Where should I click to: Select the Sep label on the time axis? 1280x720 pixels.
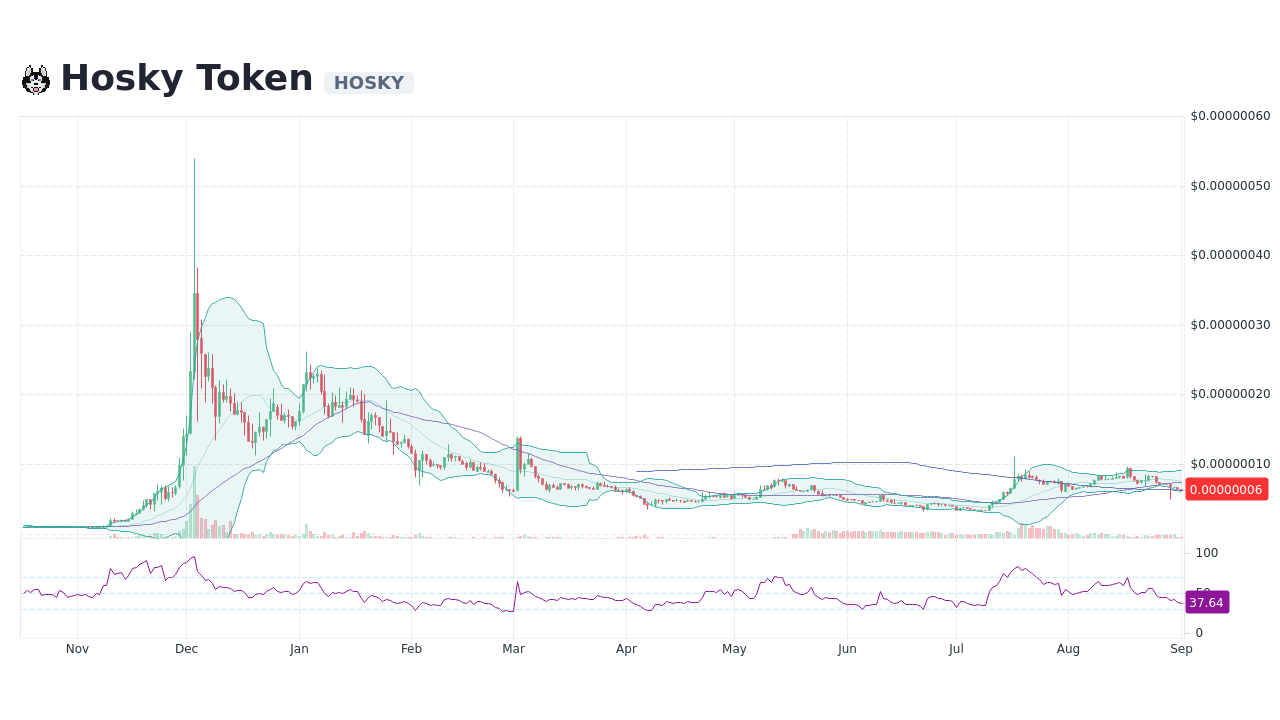click(x=1181, y=648)
